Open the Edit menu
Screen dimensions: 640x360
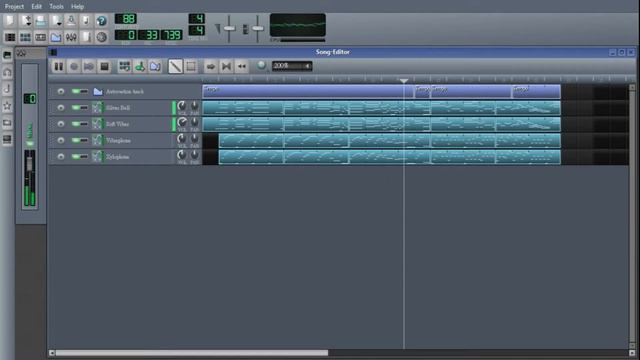point(36,7)
